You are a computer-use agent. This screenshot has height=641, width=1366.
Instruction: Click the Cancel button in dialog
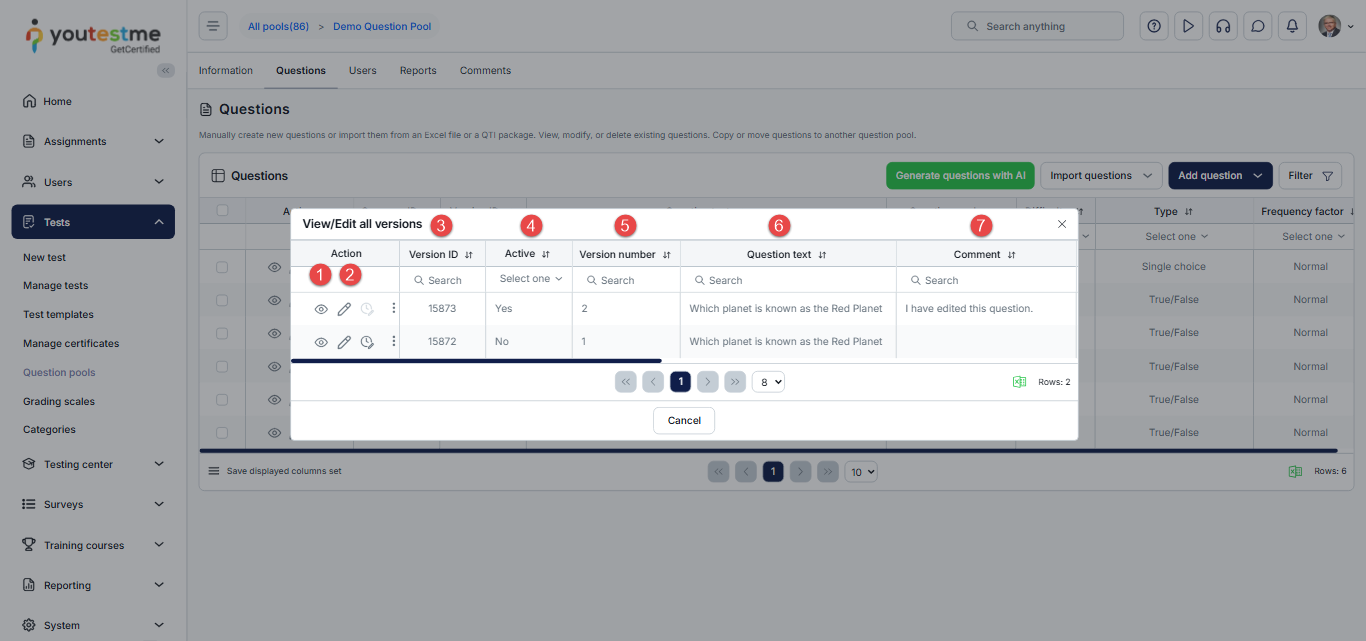tap(684, 421)
